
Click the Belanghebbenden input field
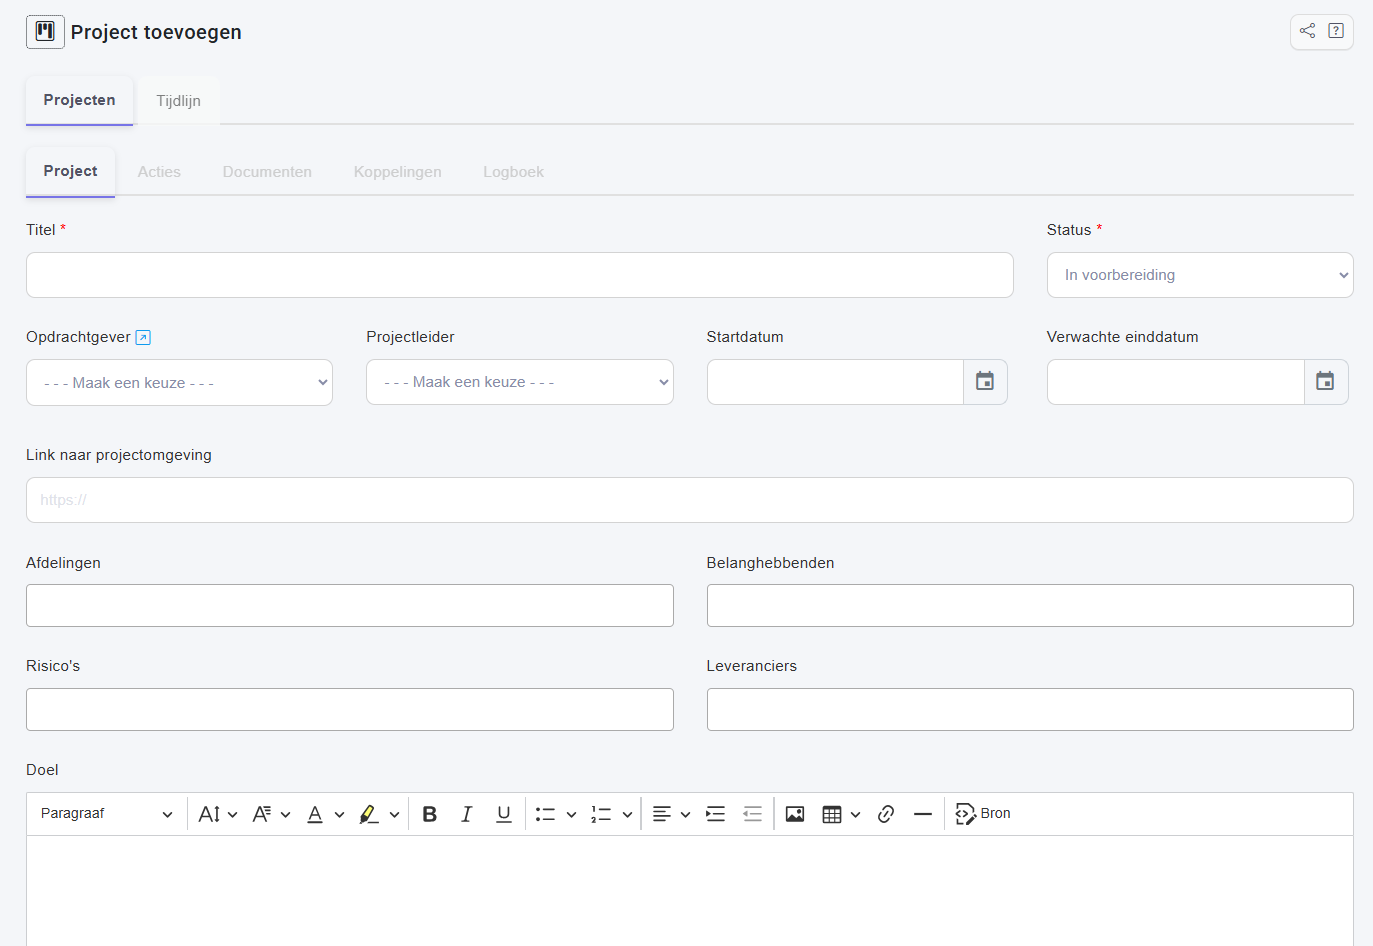pyautogui.click(x=1030, y=606)
